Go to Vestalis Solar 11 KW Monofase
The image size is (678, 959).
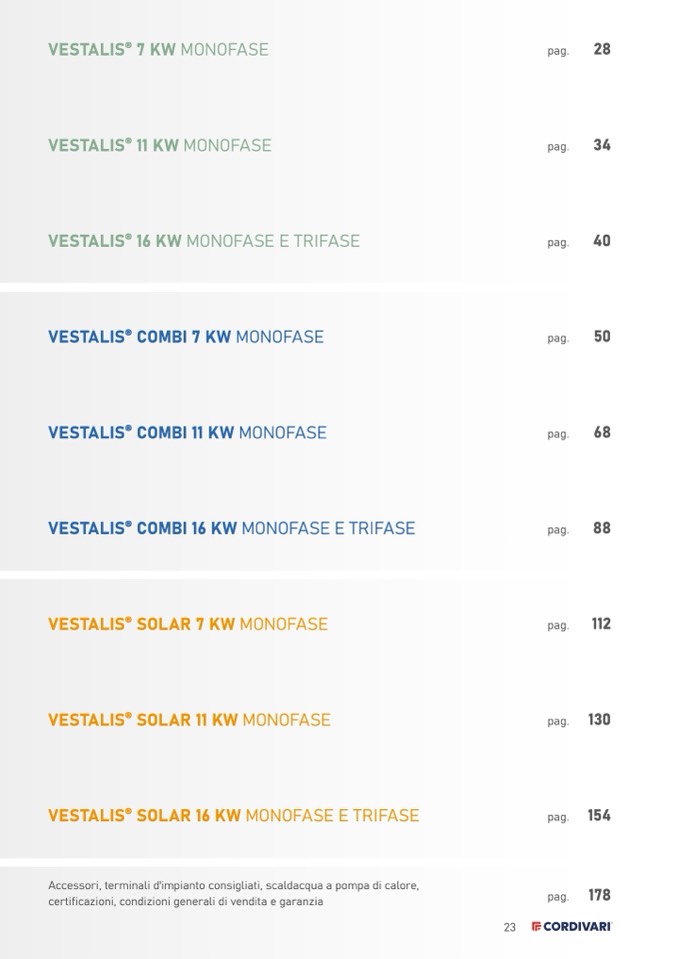189,720
